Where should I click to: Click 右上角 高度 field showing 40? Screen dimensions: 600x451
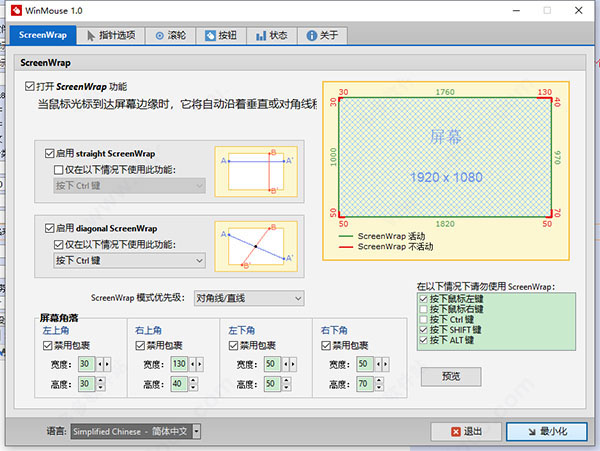click(179, 384)
